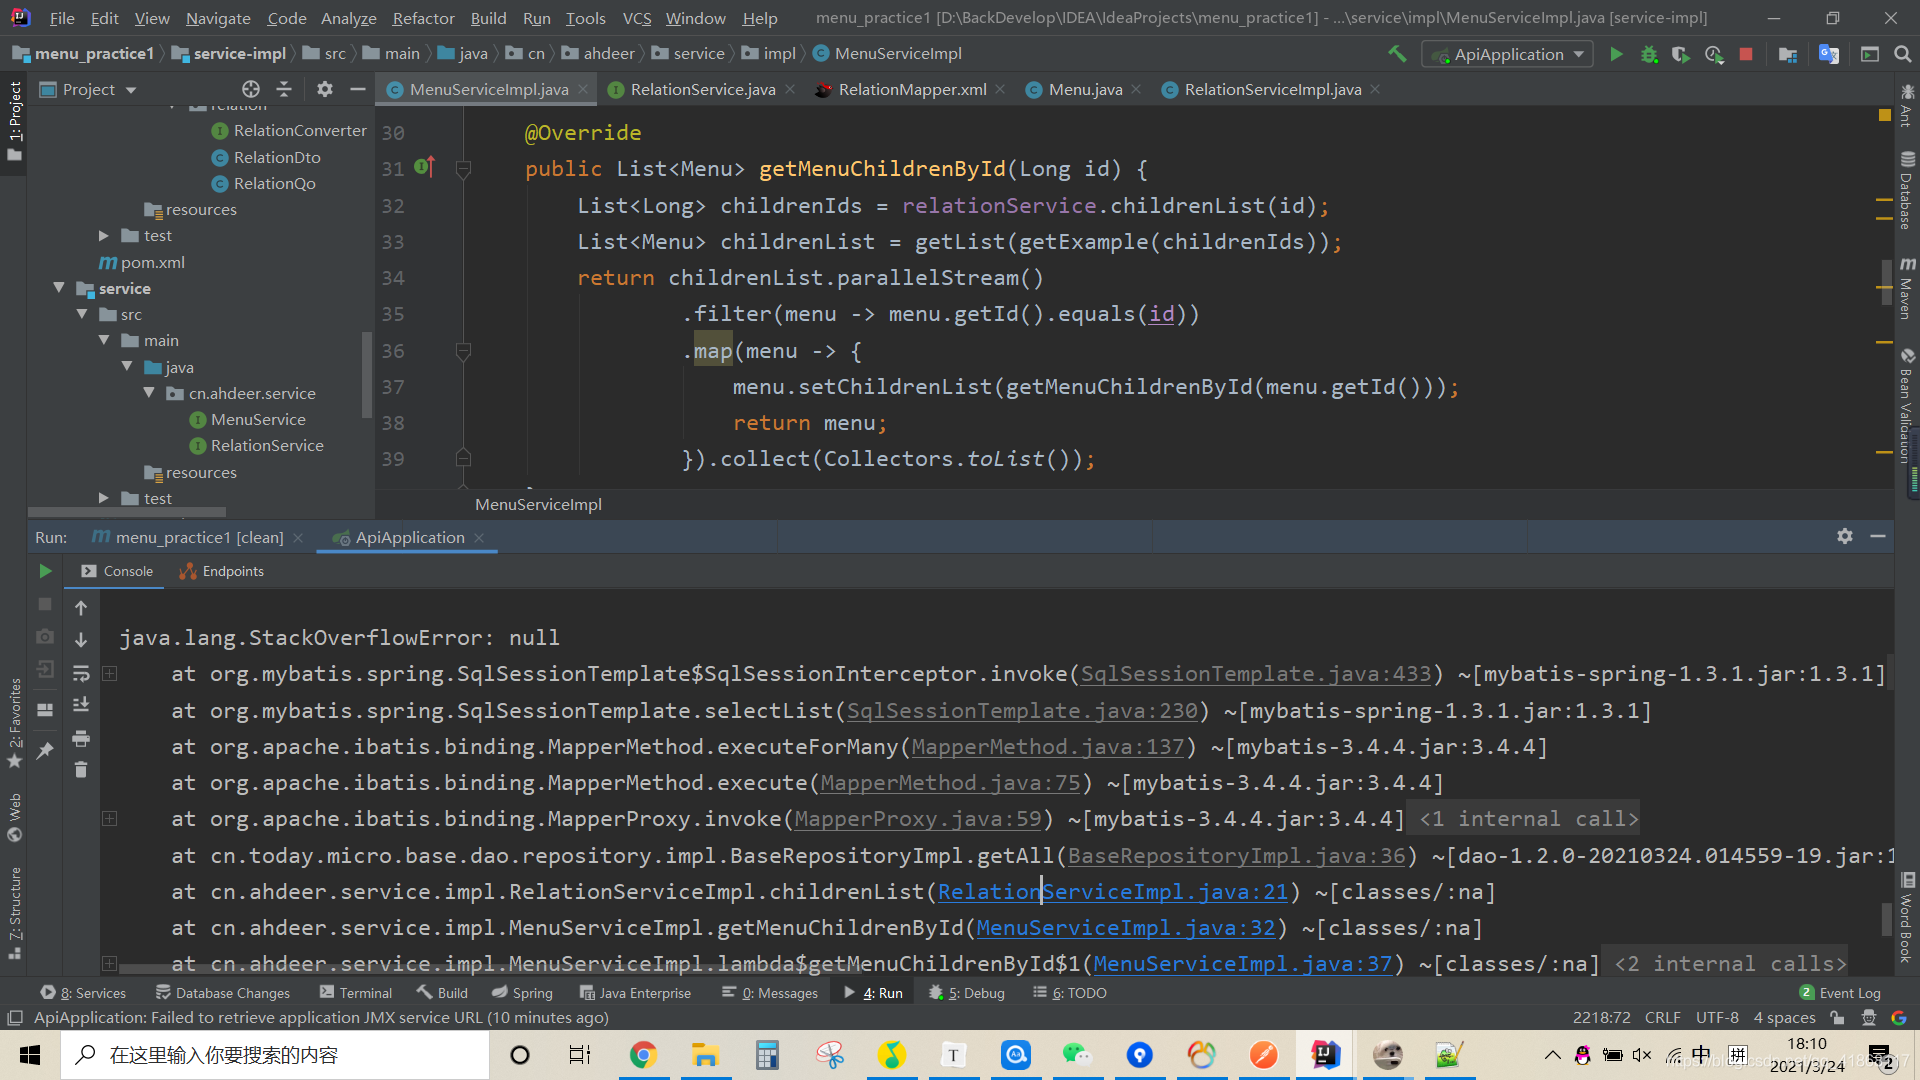Open the Analyze menu
The image size is (1920, 1080).
[x=348, y=18]
